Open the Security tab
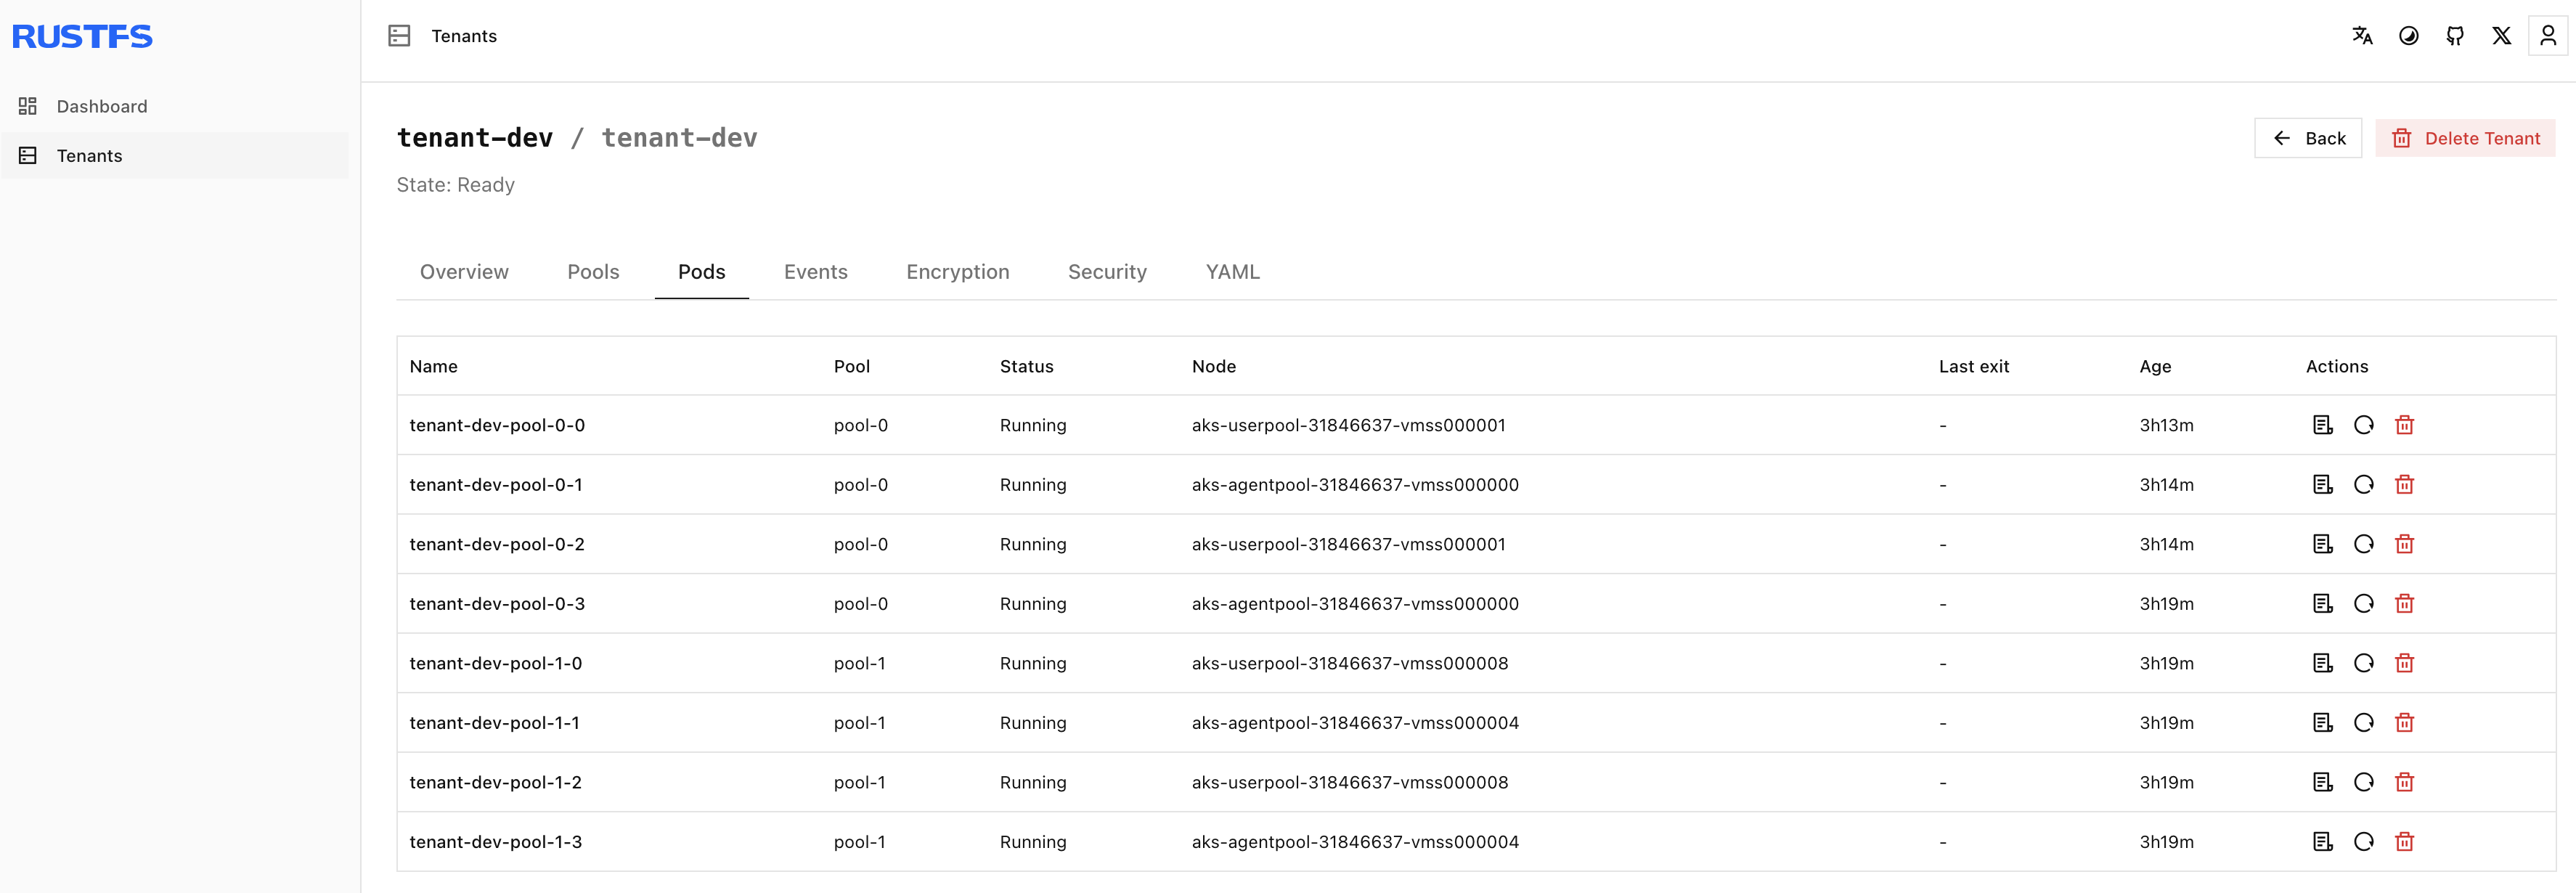Viewport: 2576px width, 893px height. [1107, 272]
